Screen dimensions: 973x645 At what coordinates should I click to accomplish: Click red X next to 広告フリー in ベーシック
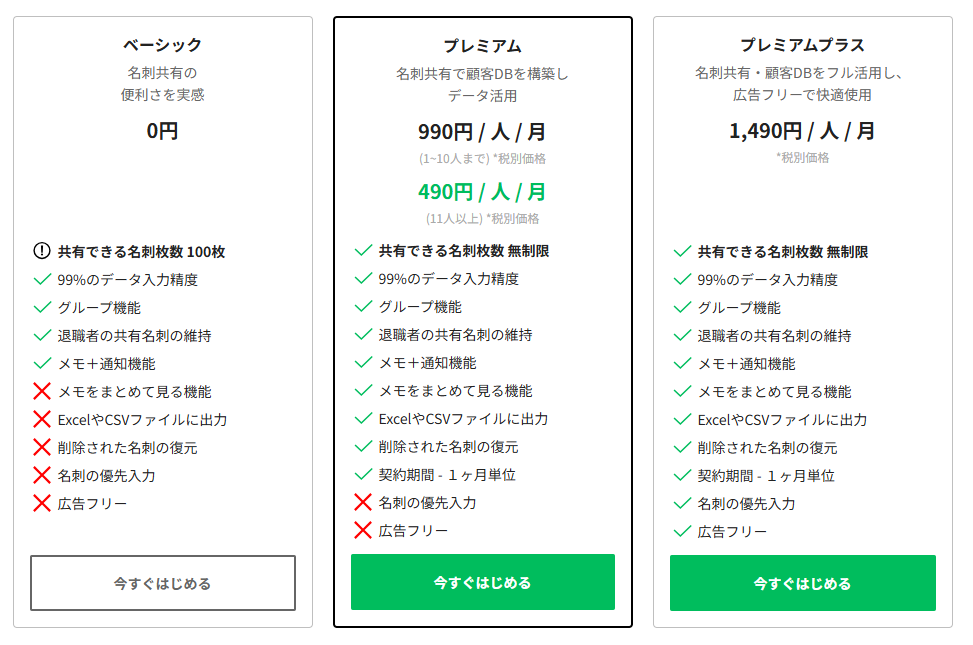click(42, 503)
